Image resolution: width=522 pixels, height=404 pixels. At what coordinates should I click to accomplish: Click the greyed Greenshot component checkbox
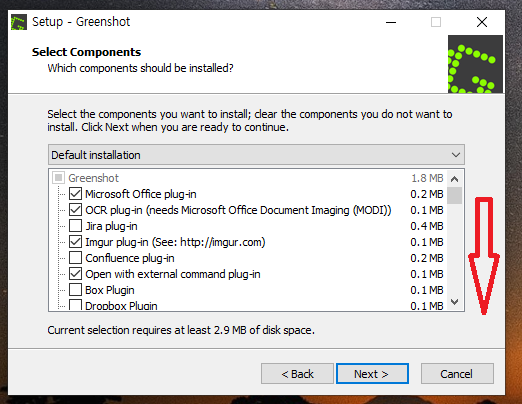tap(59, 178)
